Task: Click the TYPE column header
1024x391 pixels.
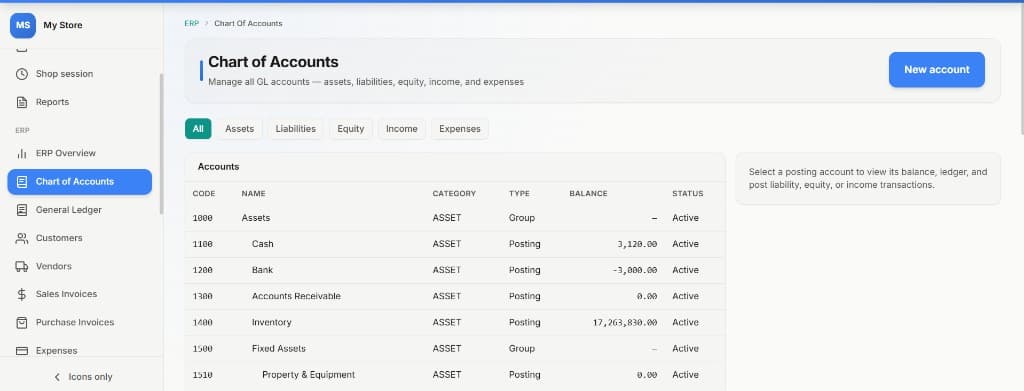Action: click(x=519, y=194)
